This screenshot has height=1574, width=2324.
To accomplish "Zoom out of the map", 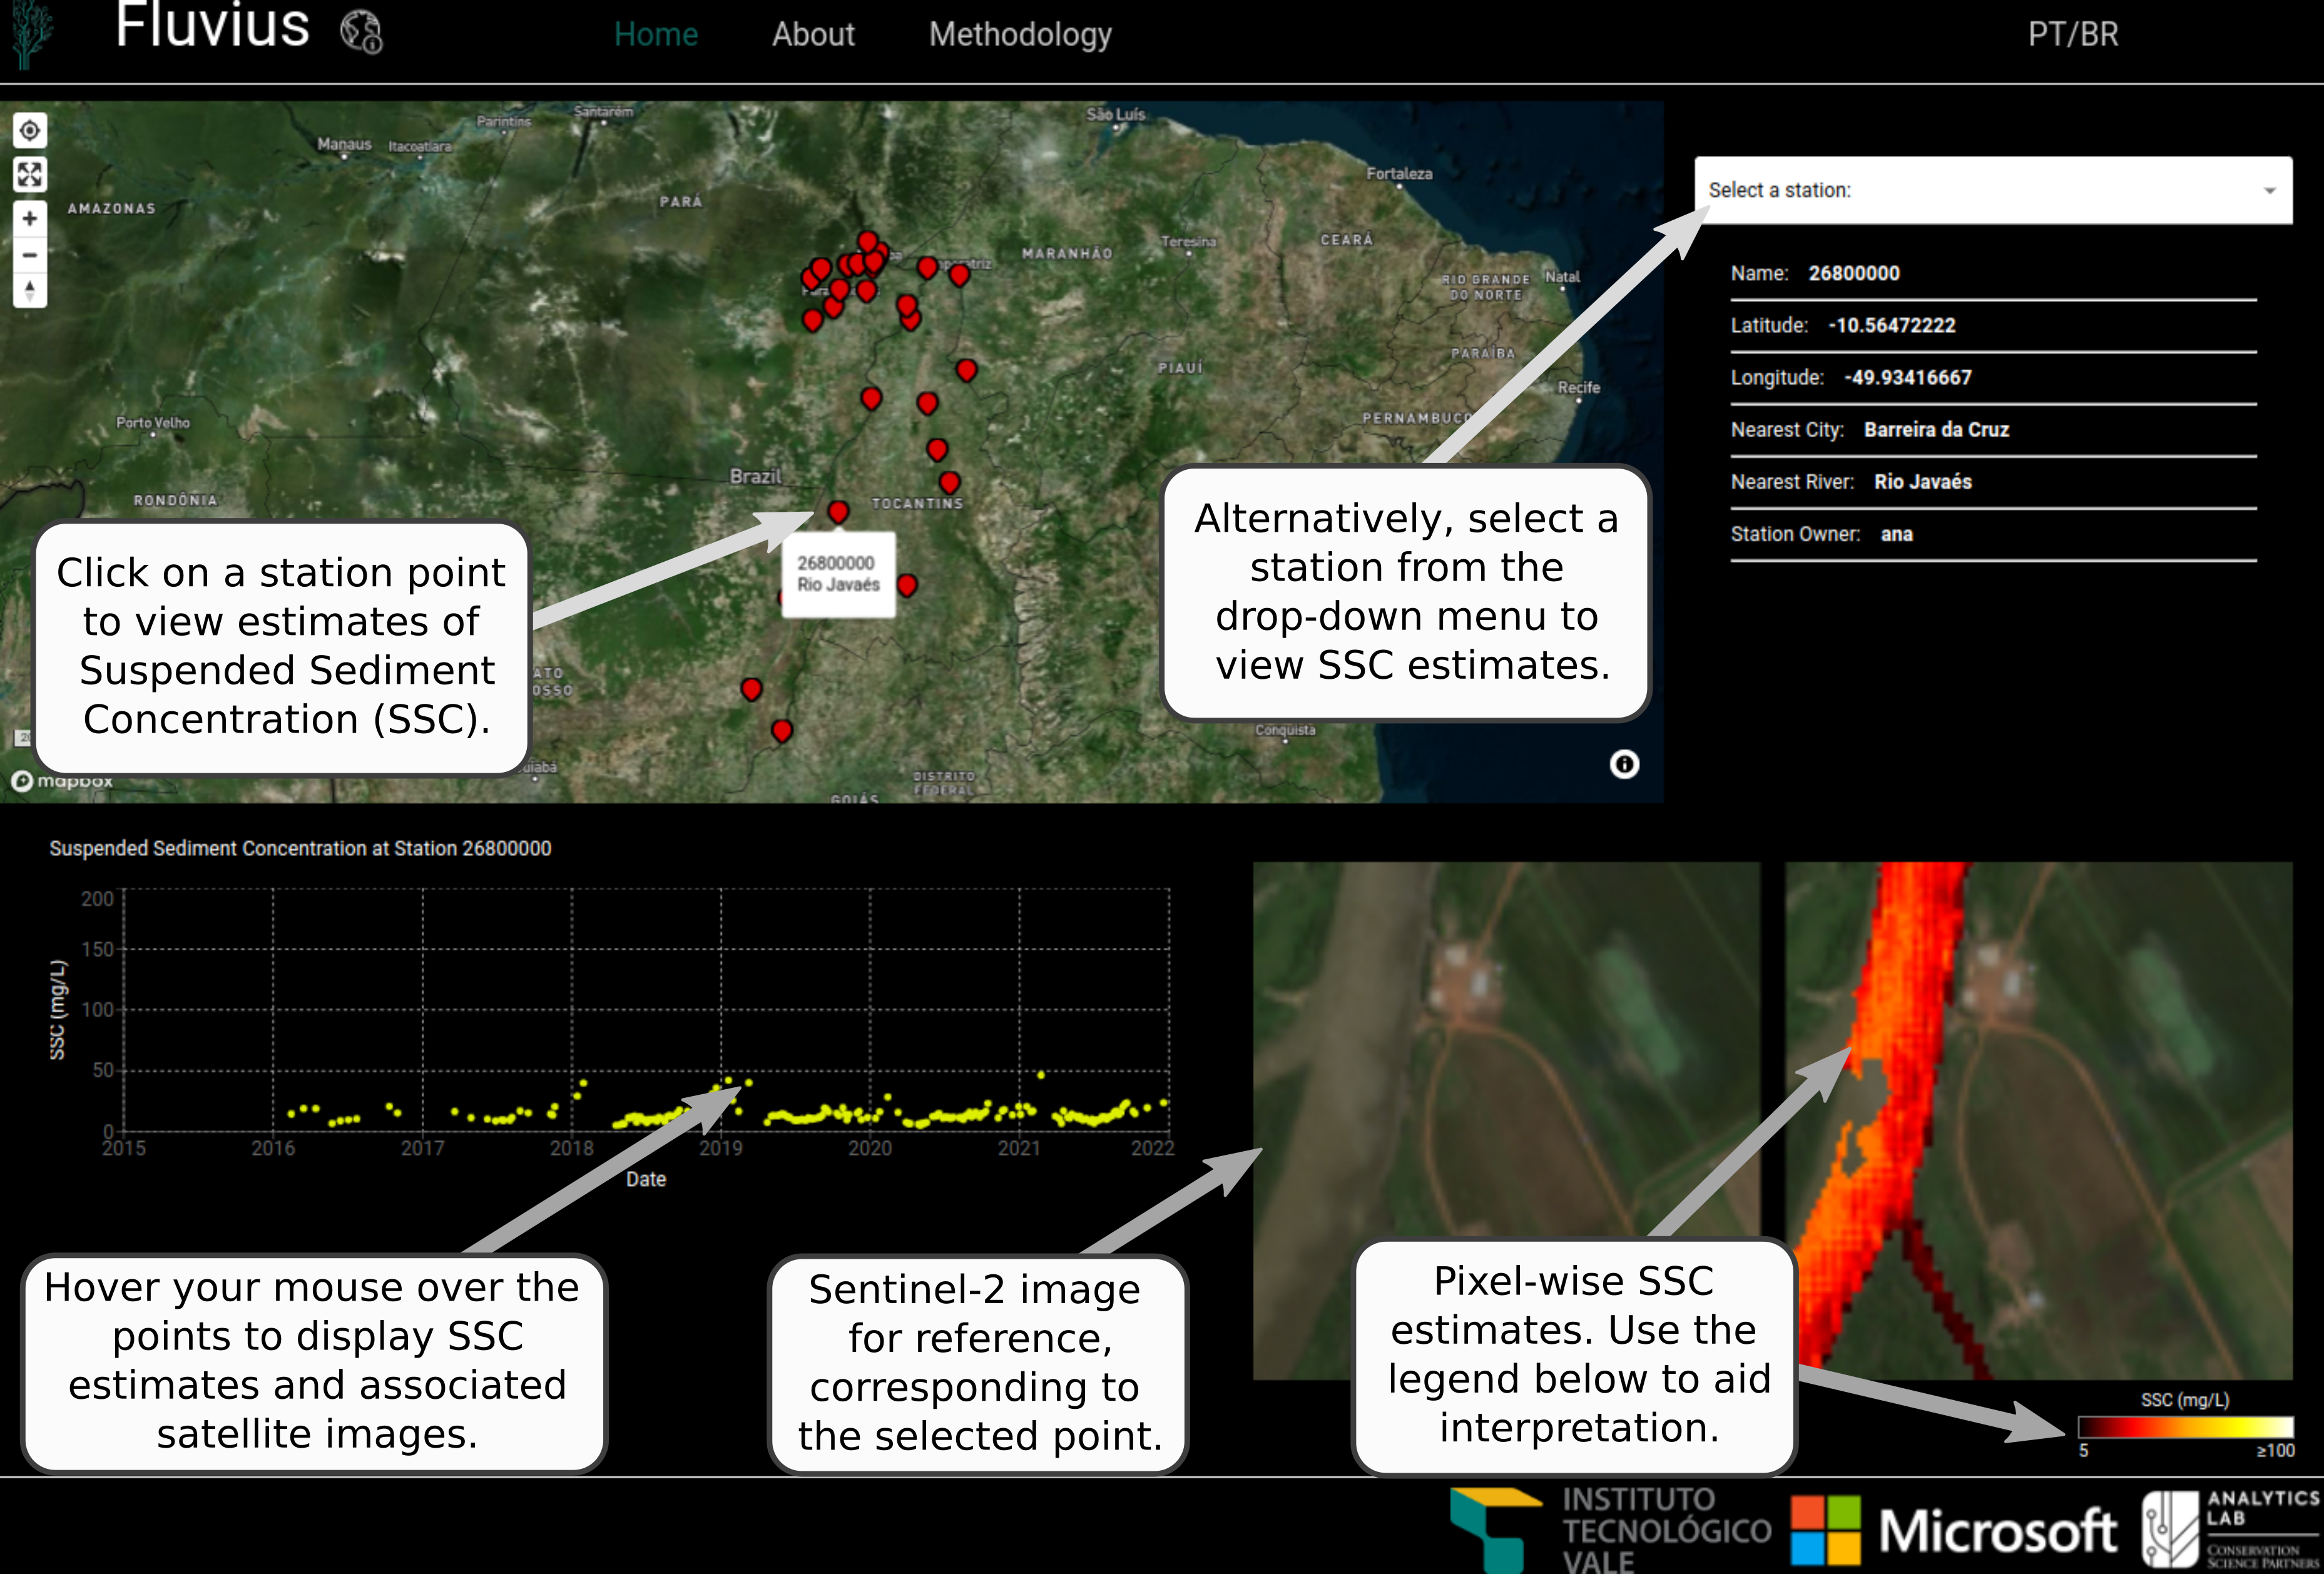I will [30, 255].
